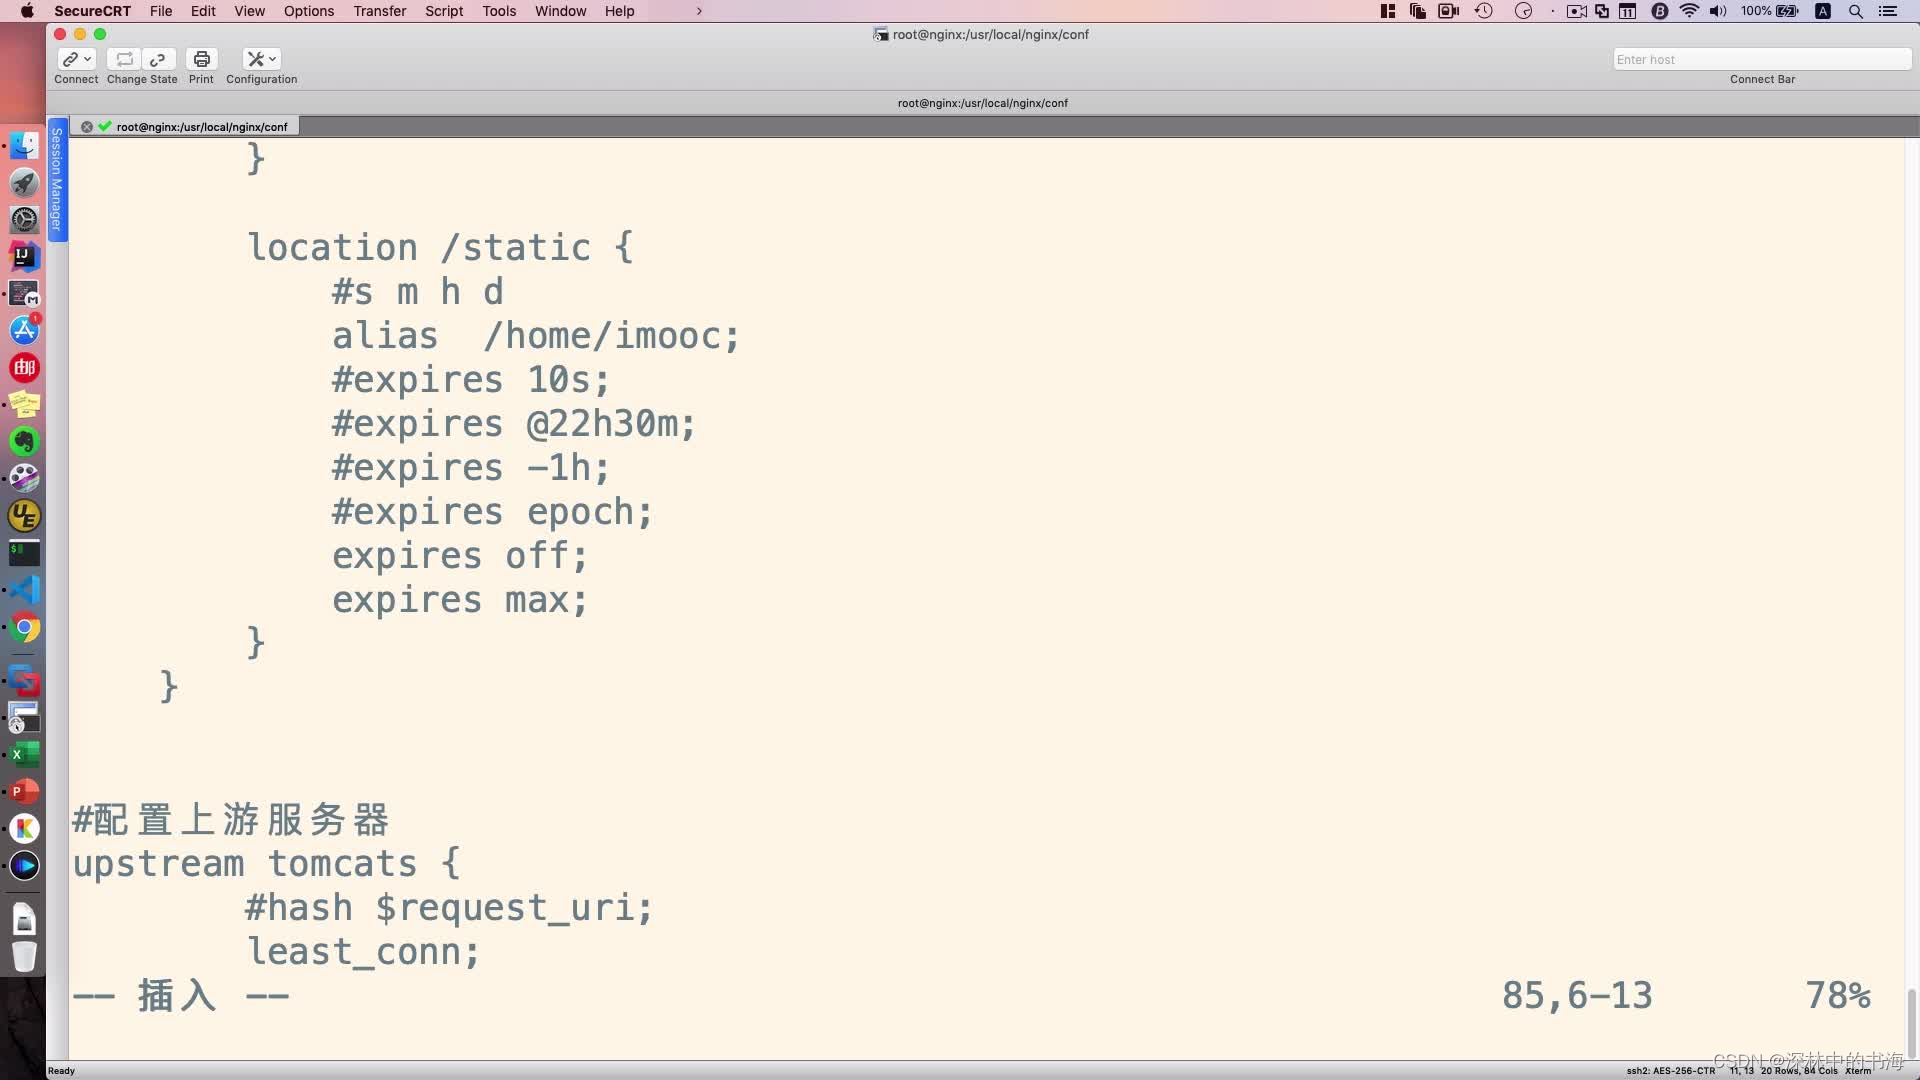Toggle the macOS Wi-Fi menu icon
This screenshot has width=1920, height=1080.
click(1689, 11)
